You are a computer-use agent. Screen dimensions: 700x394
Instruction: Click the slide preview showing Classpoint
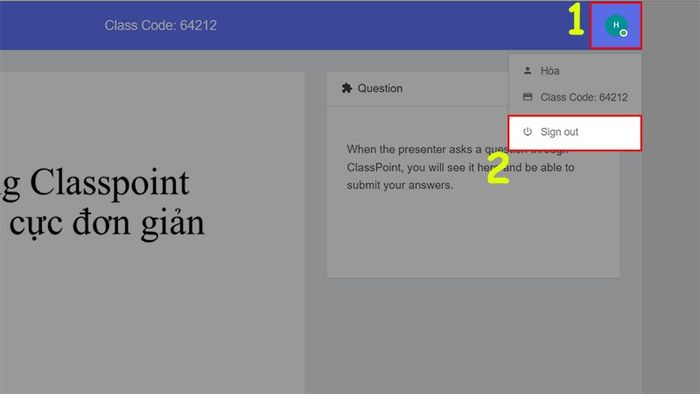pos(152,232)
